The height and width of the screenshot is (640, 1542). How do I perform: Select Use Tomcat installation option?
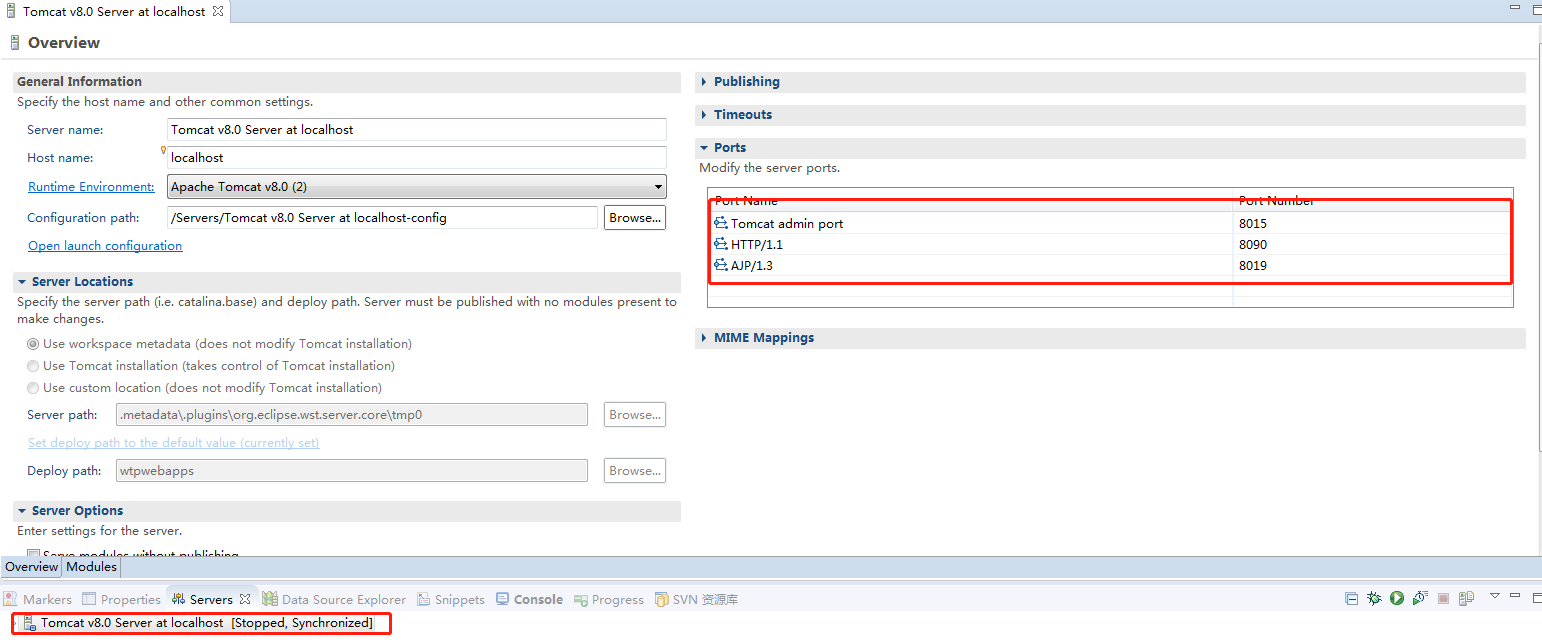(33, 366)
